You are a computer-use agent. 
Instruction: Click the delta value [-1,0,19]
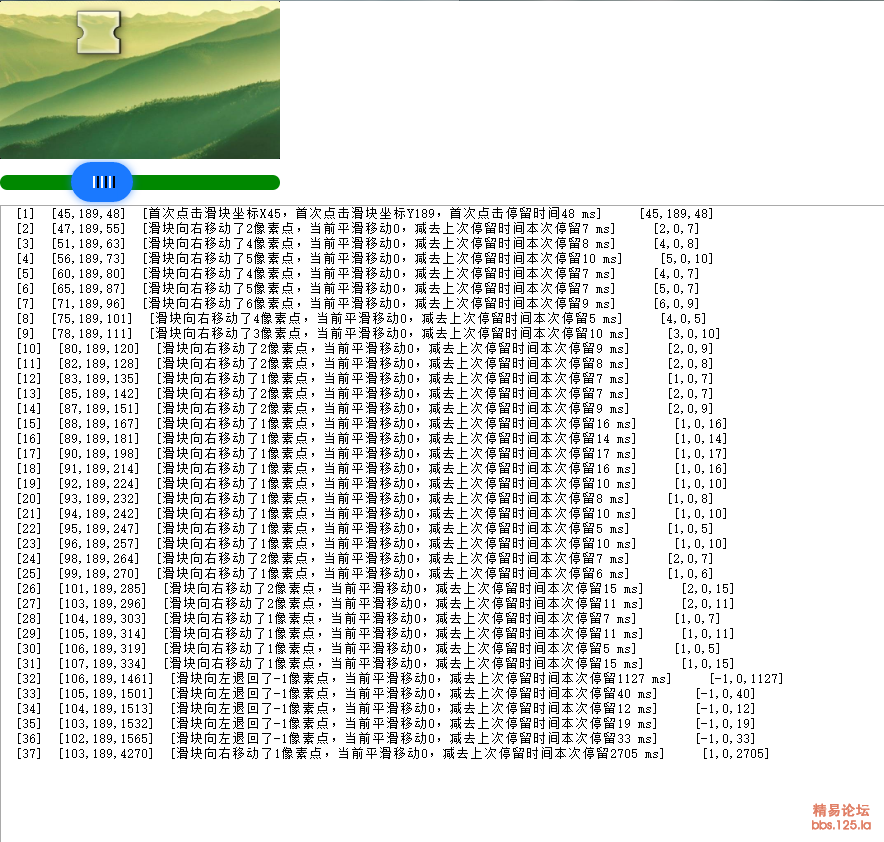pyautogui.click(x=726, y=724)
